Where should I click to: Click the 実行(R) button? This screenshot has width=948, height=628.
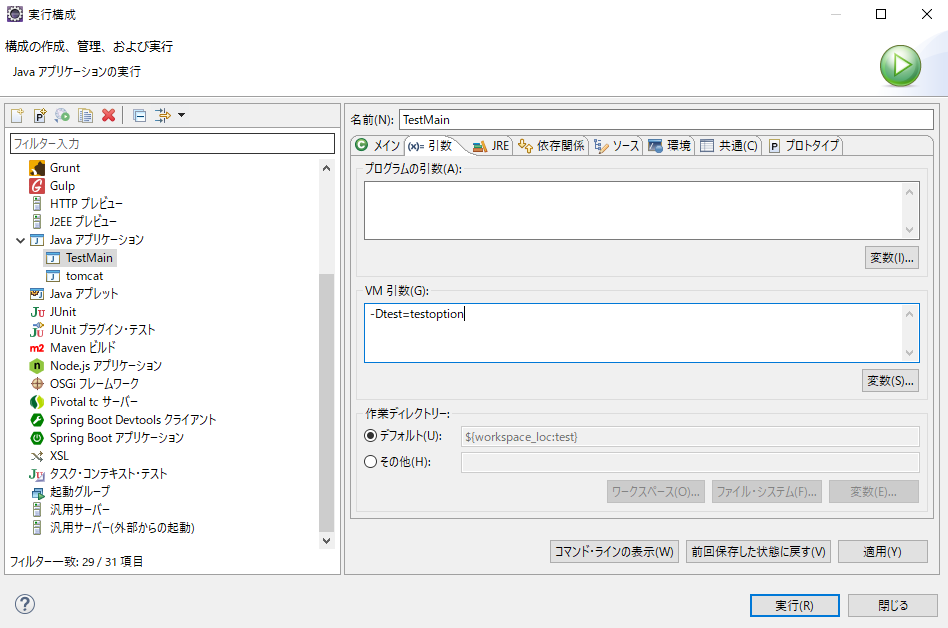(x=794, y=606)
